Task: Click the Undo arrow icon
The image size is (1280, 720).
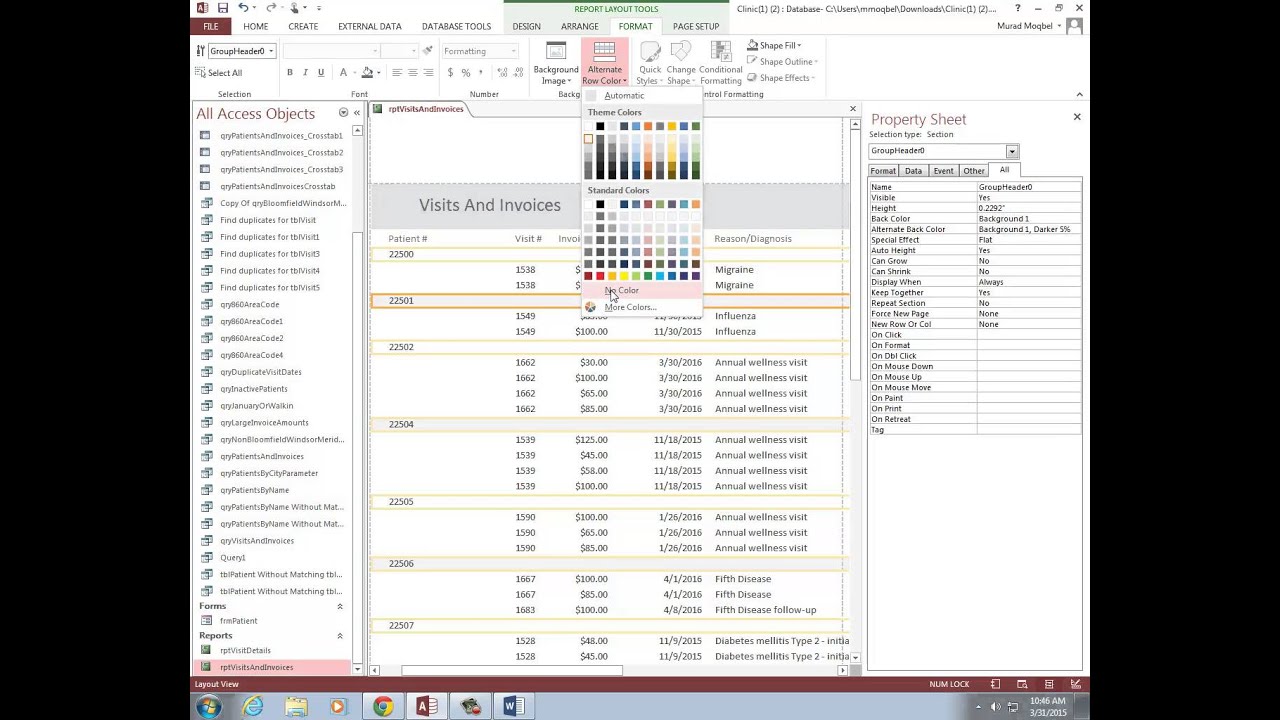Action: [243, 8]
